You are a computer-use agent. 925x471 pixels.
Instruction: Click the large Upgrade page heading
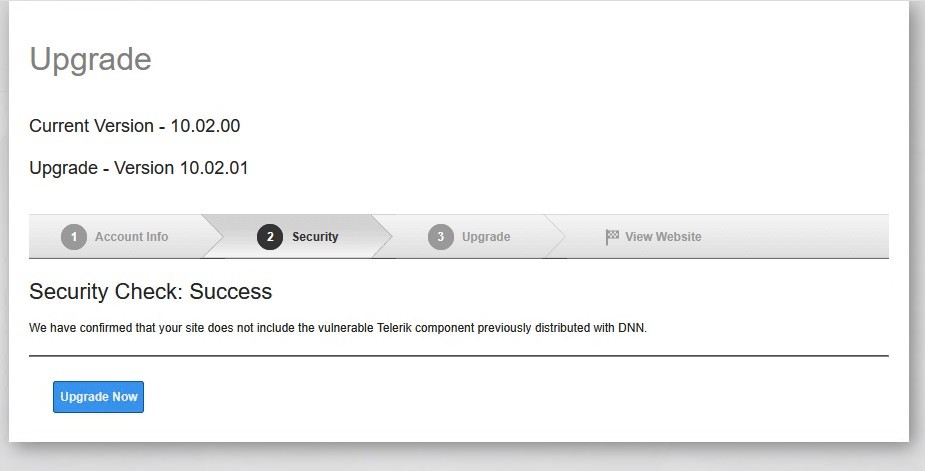[90, 59]
